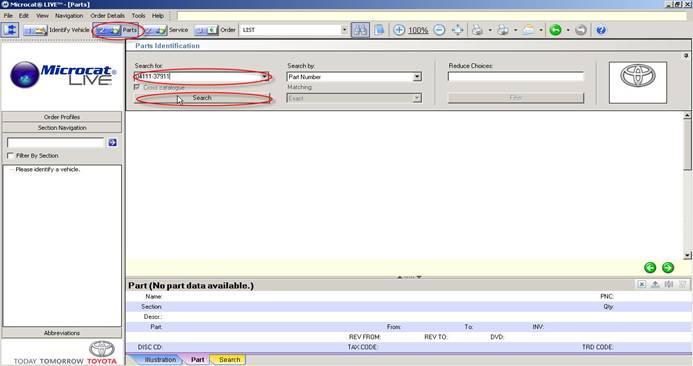Click the pin icon at panel top-right corner

point(686,56)
